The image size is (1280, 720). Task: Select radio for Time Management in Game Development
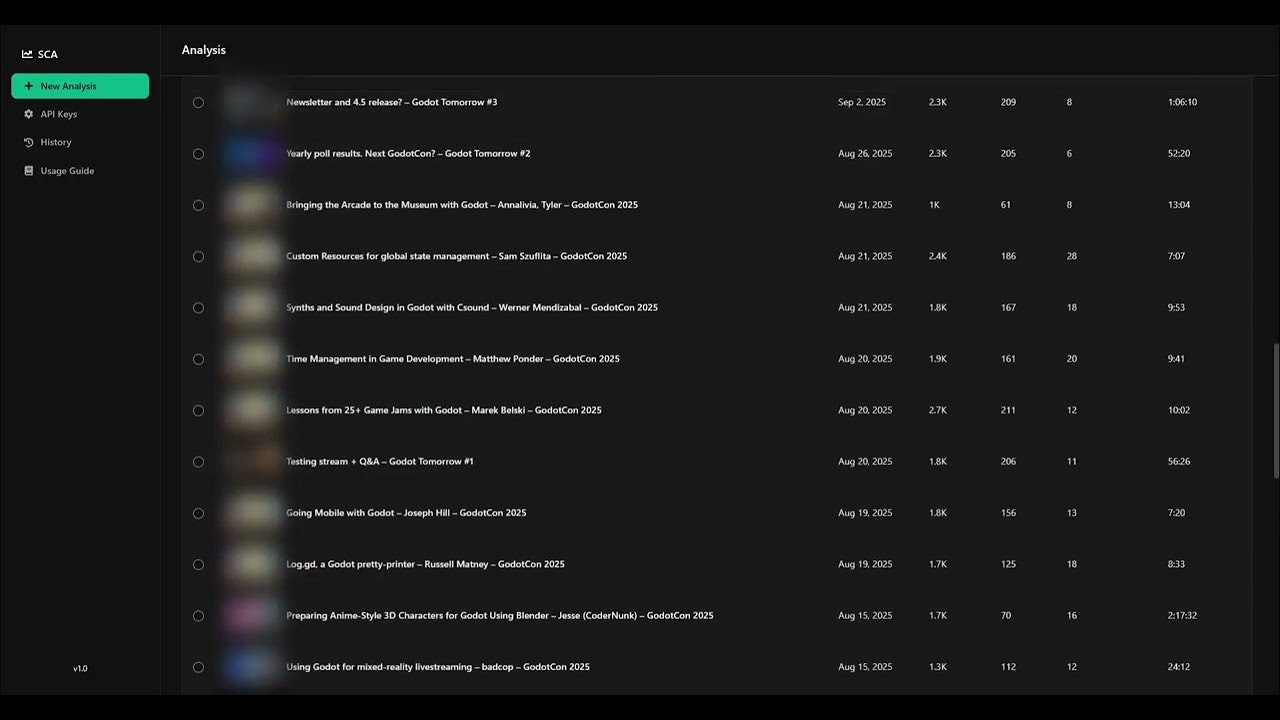[198, 359]
